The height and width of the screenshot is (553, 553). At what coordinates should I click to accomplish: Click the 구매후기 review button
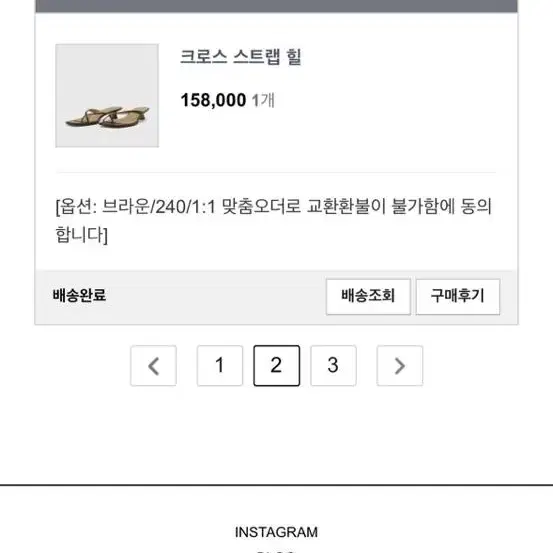[458, 297]
